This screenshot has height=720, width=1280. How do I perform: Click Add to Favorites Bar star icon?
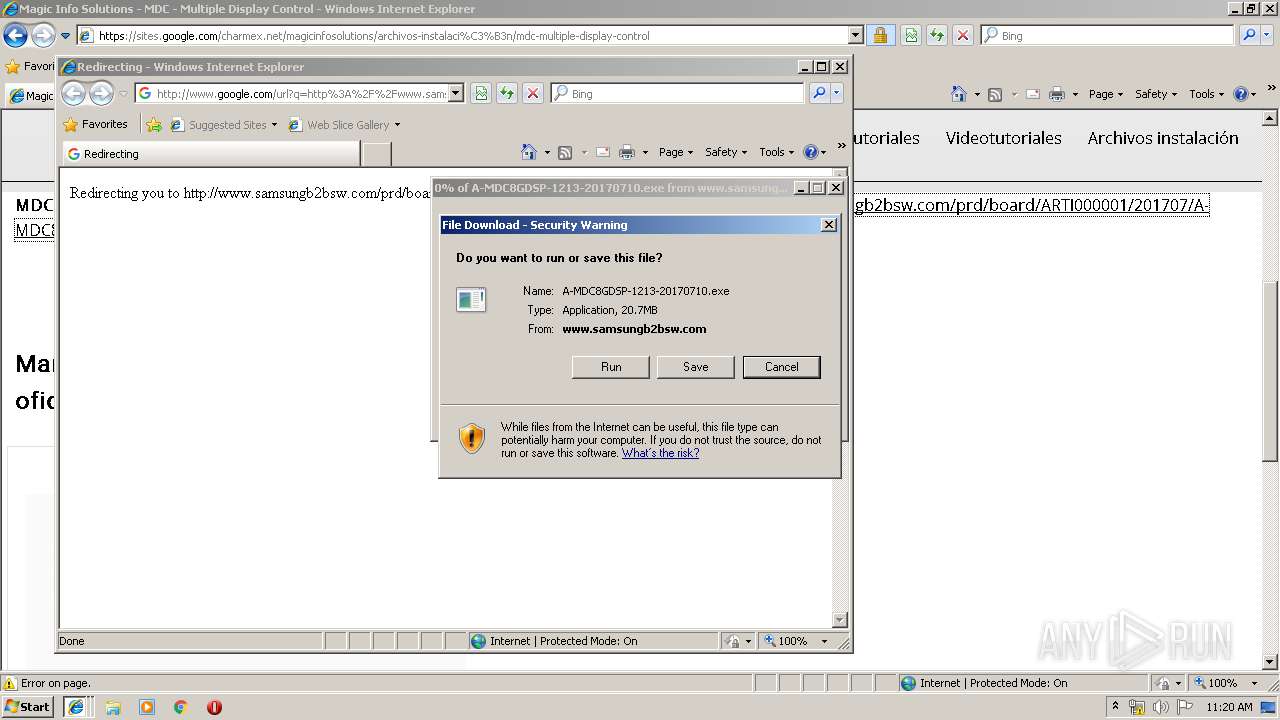(x=154, y=125)
